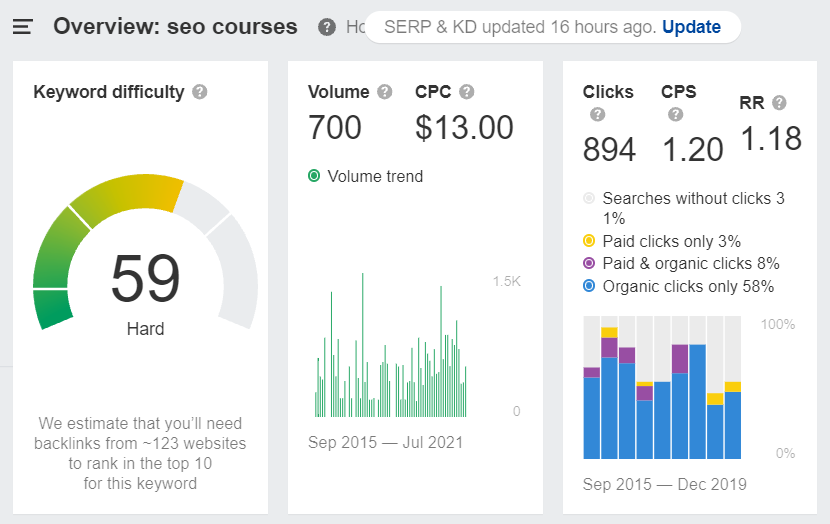Click the $13.00 CPC value
This screenshot has height=524, width=830.
pos(464,128)
